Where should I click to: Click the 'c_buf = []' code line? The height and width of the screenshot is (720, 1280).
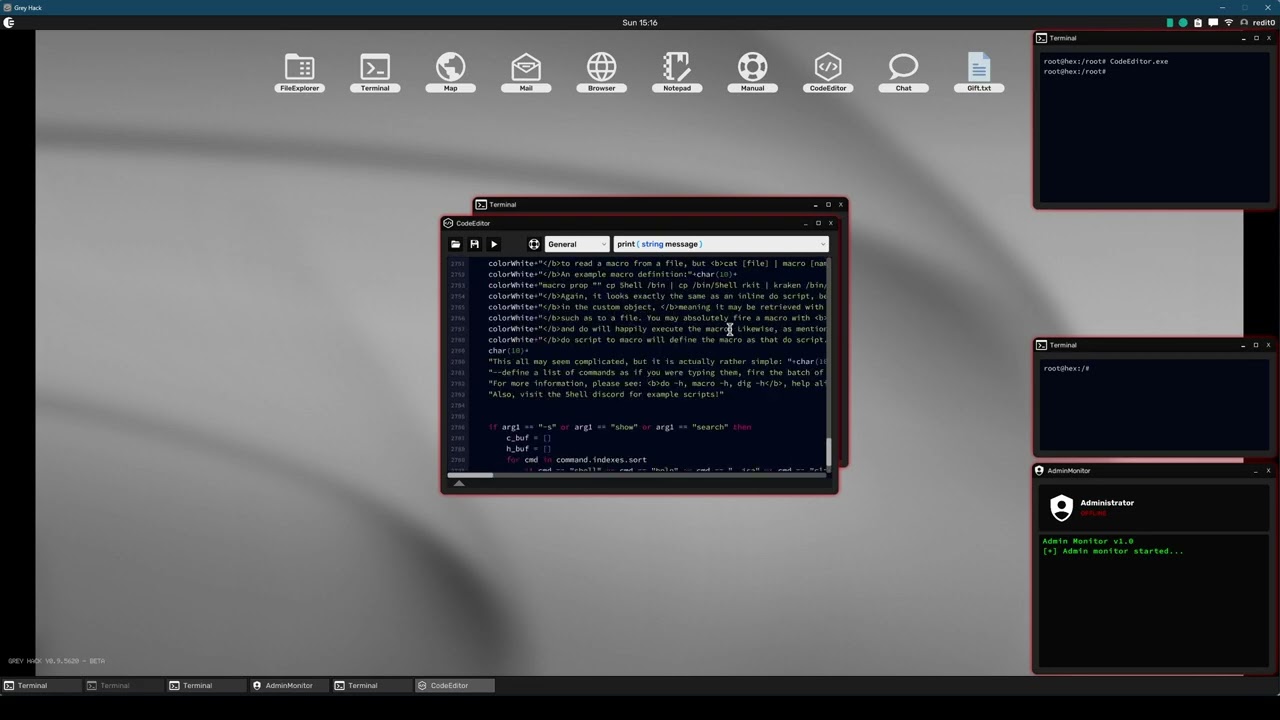(528, 438)
